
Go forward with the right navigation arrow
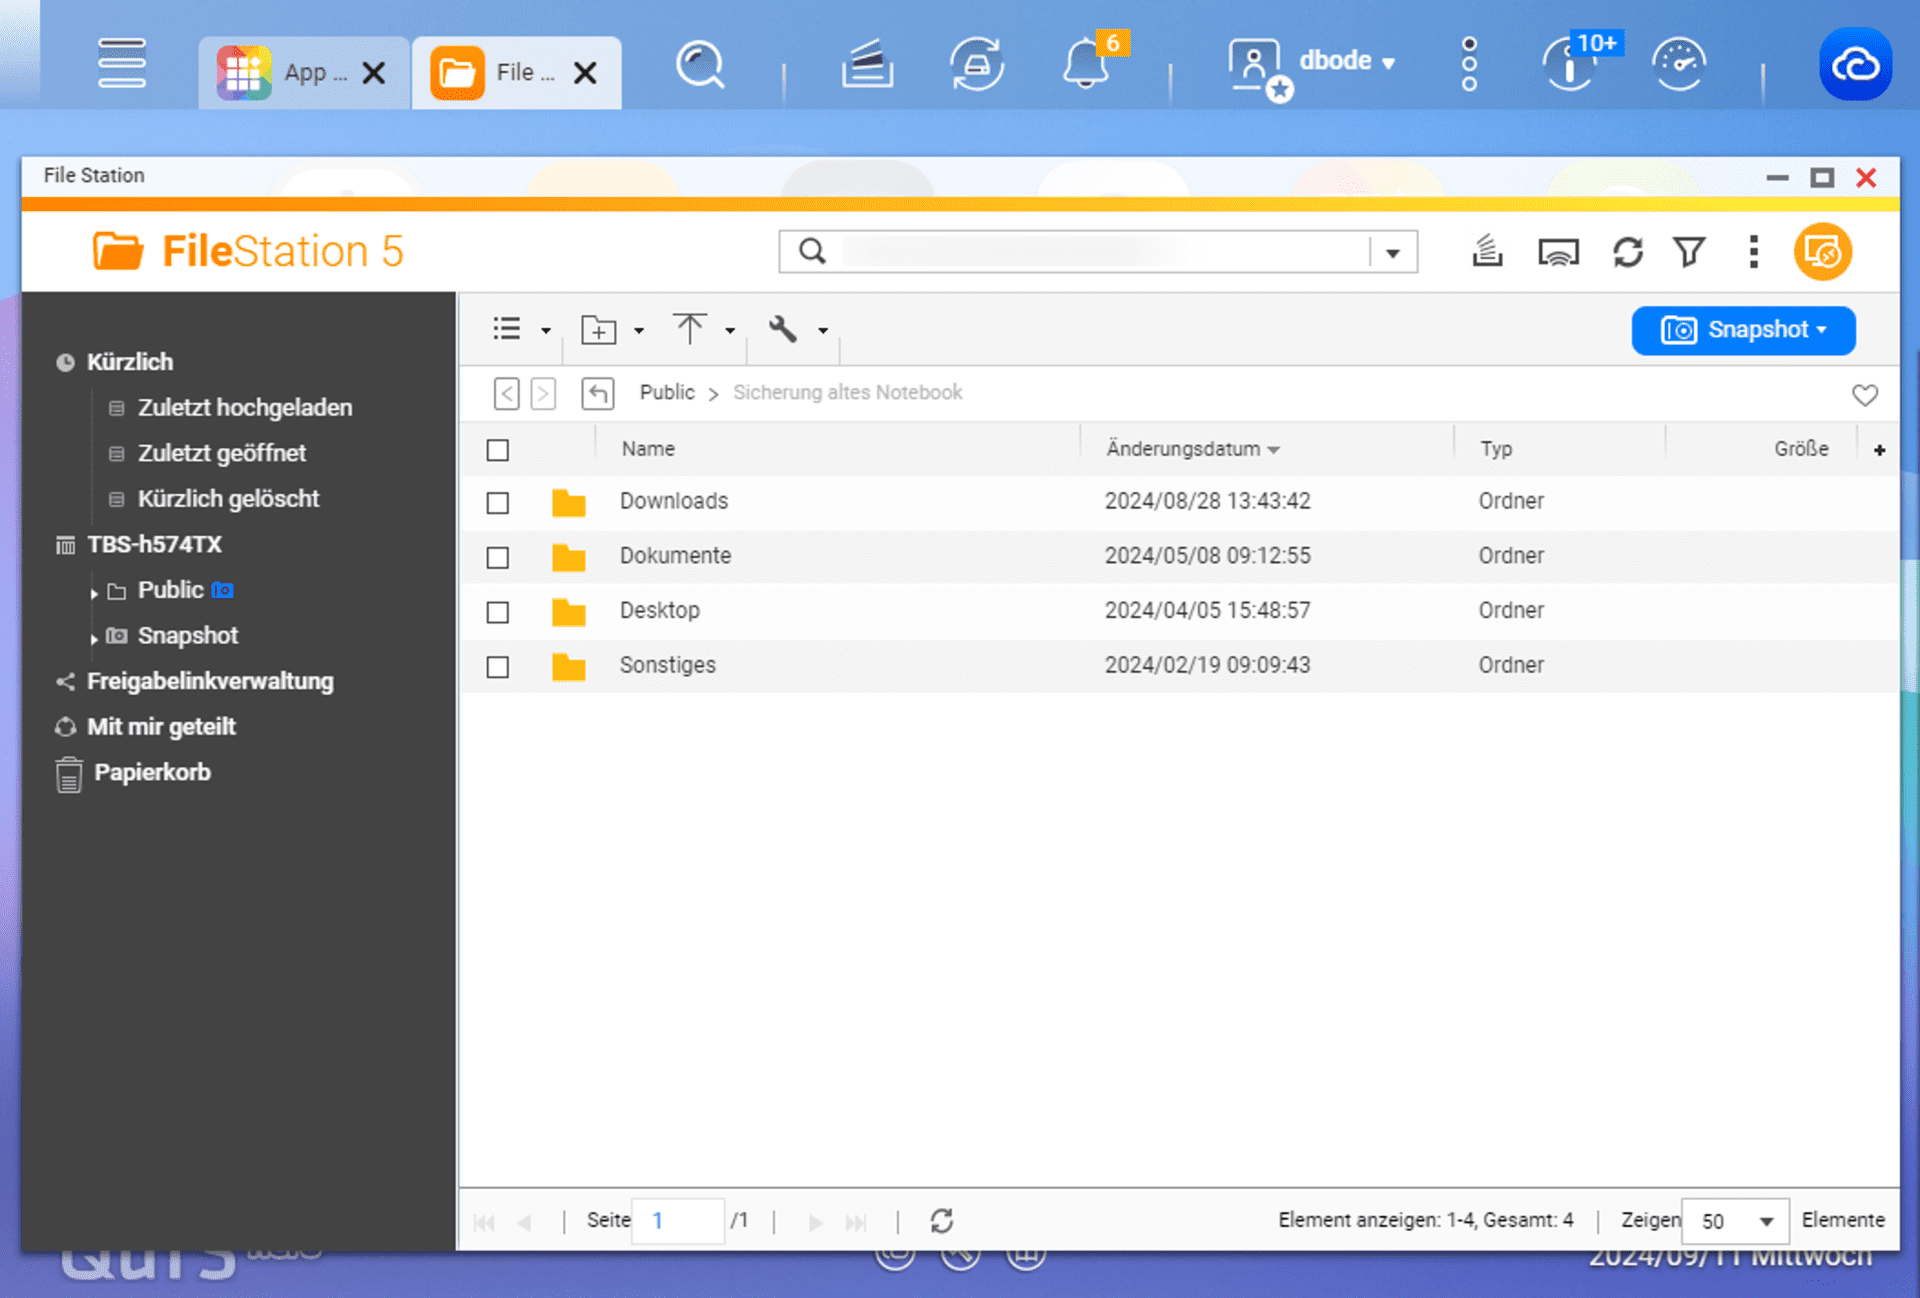point(543,393)
